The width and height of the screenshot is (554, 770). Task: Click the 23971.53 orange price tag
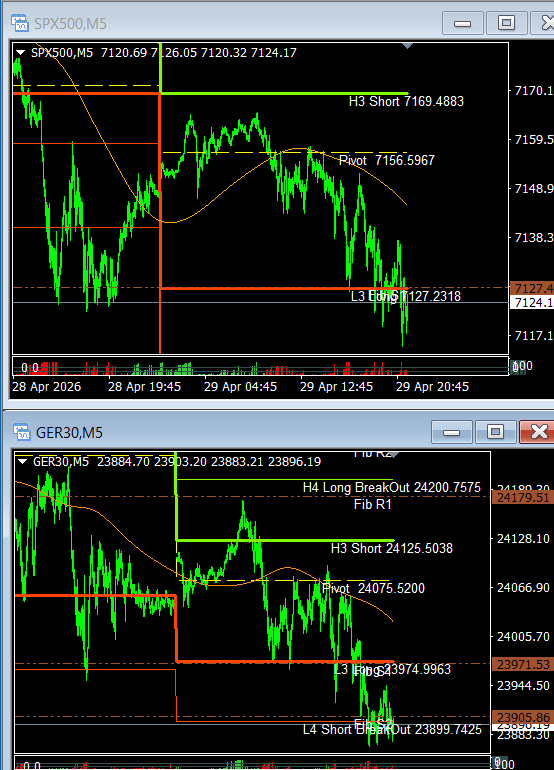coord(523,664)
